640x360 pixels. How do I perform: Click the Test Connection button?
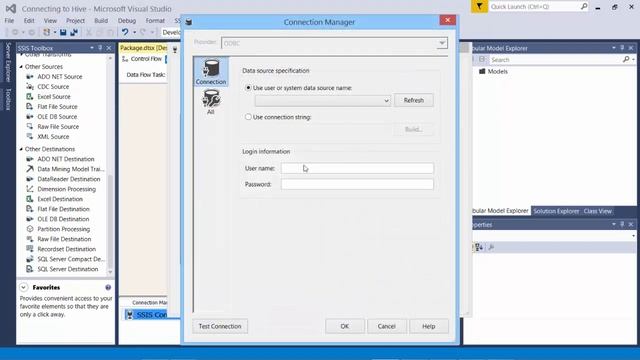coord(220,326)
